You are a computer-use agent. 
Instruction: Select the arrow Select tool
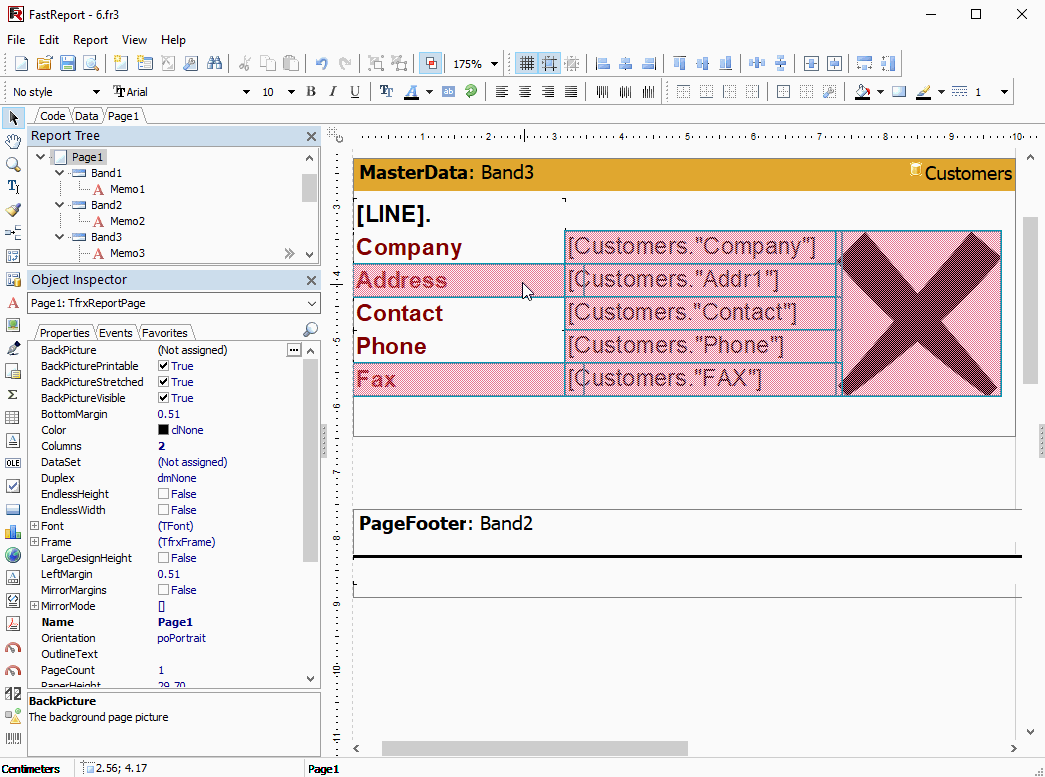[13, 118]
